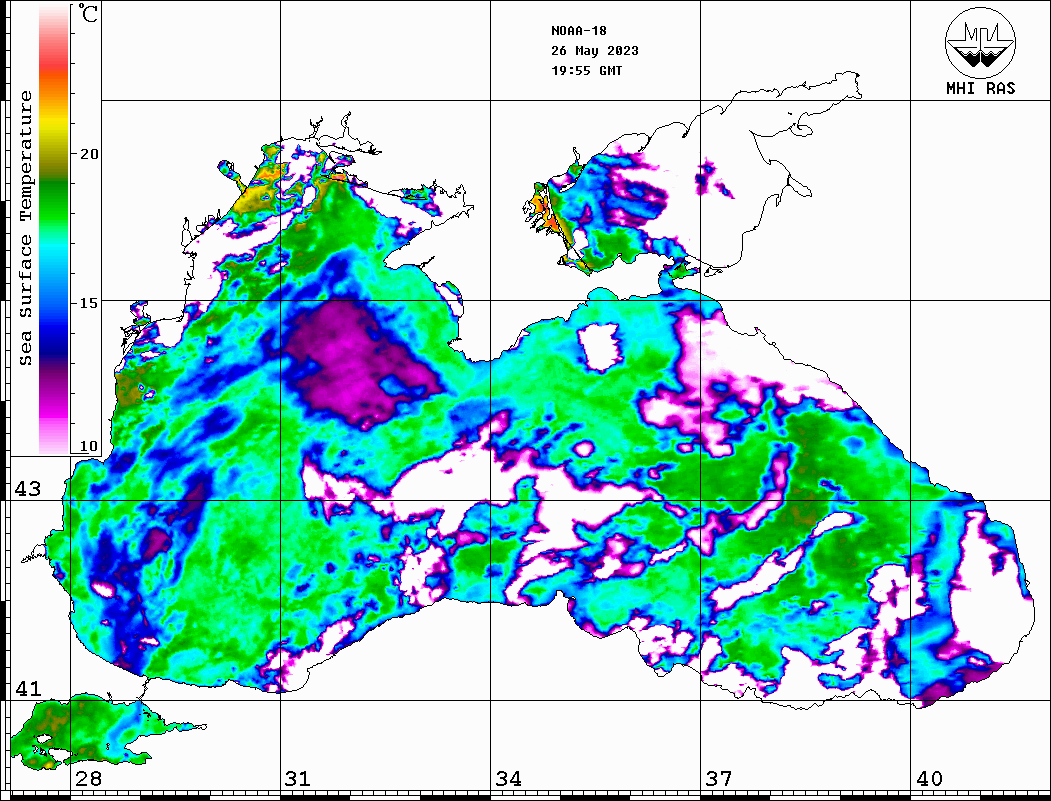Click the °C unit label
Viewport: 1051px width, 801px height.
[x=88, y=13]
